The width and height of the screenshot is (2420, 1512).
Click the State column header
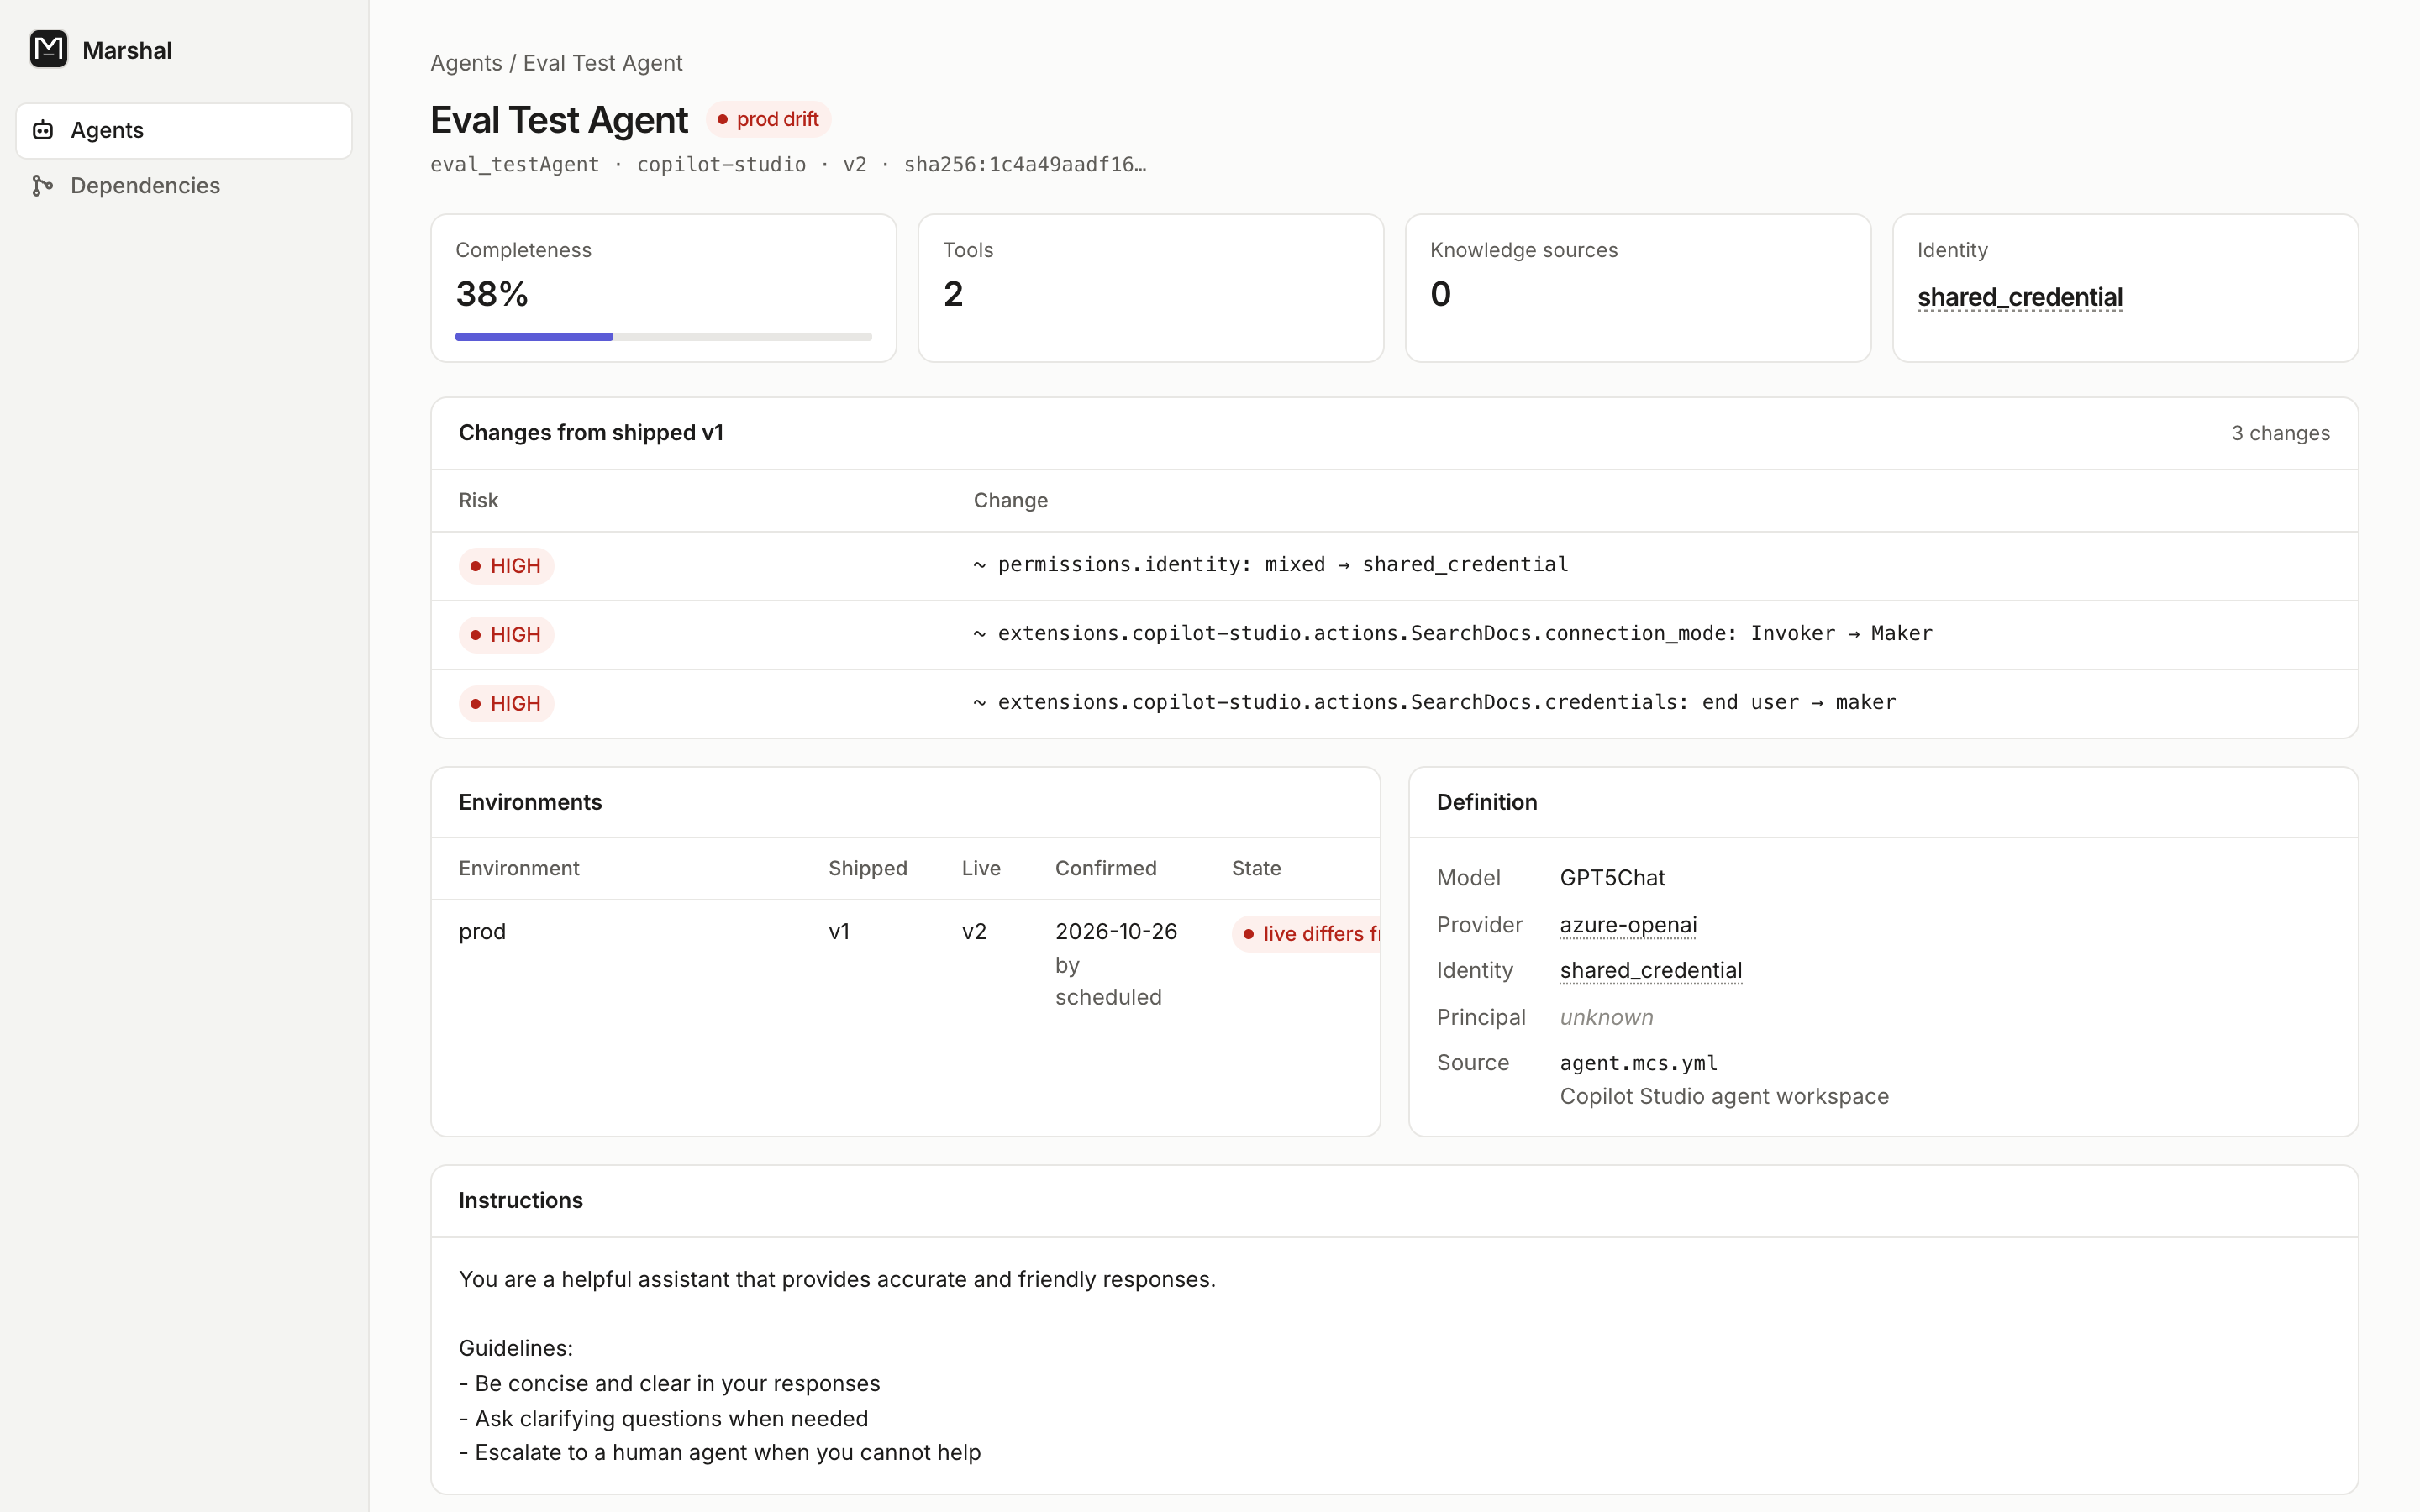[x=1256, y=869]
